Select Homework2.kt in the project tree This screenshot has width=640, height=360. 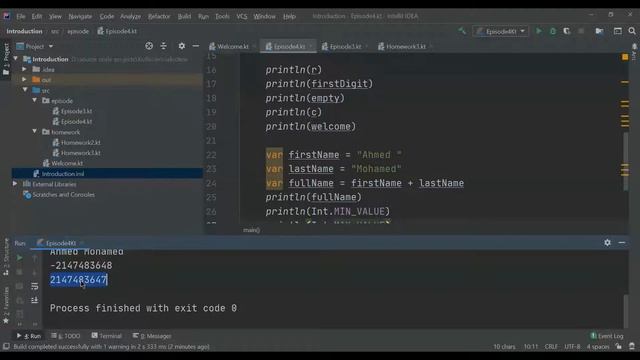click(80, 142)
